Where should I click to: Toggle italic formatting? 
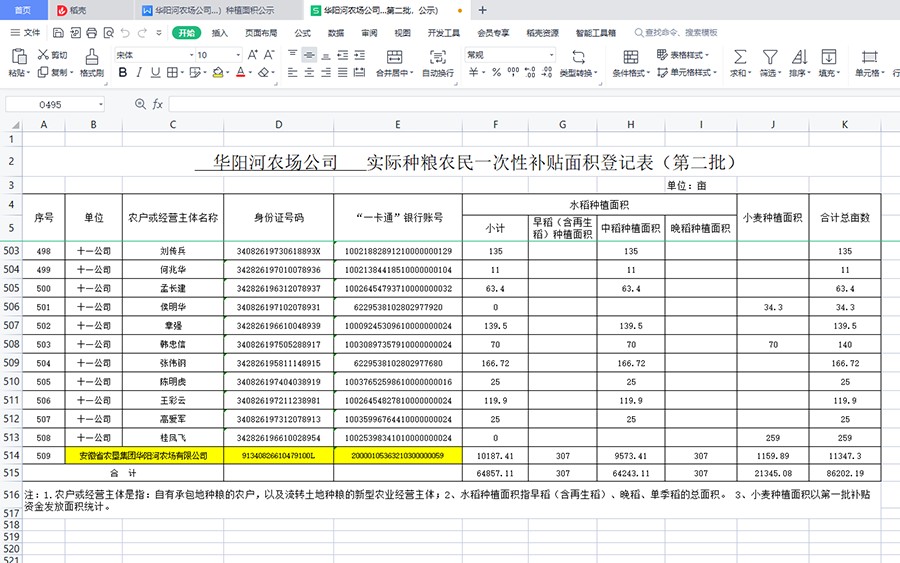[140, 73]
